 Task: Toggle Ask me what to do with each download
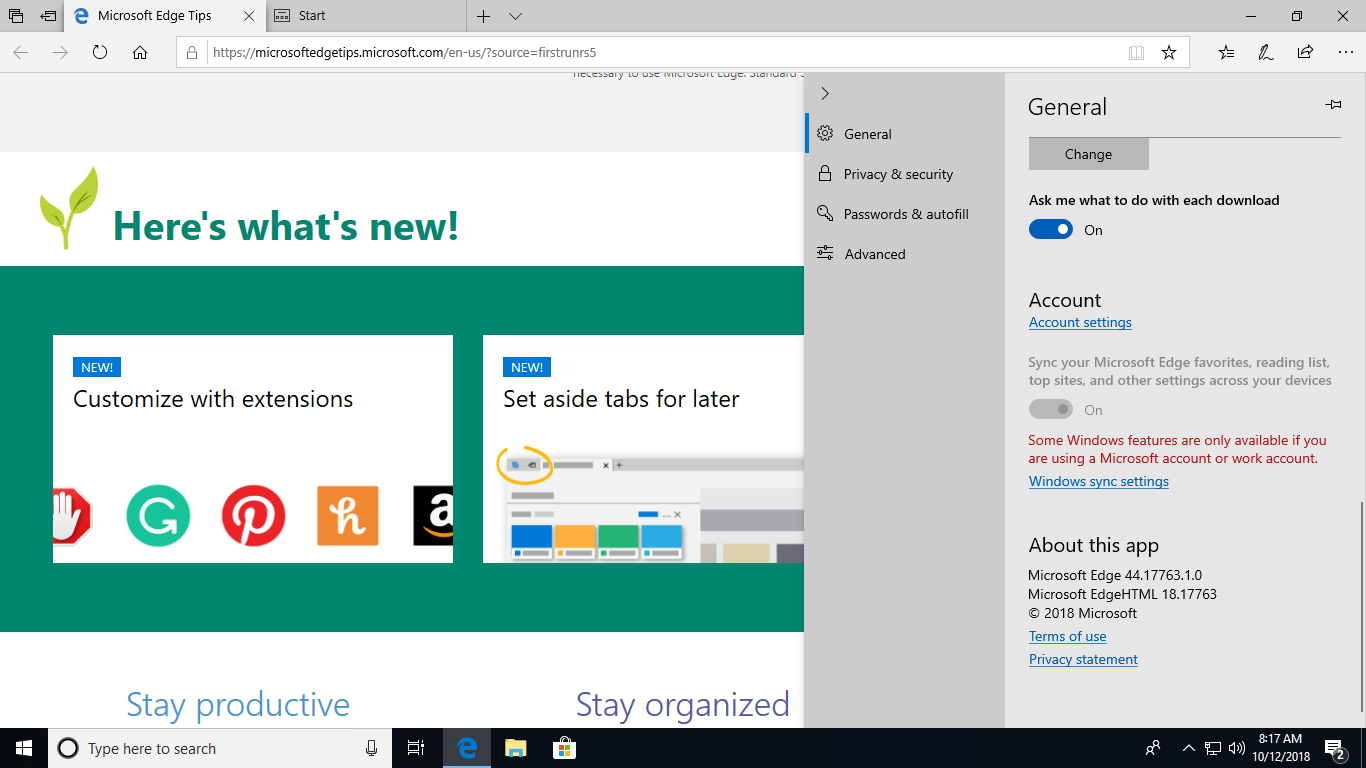pyautogui.click(x=1051, y=230)
